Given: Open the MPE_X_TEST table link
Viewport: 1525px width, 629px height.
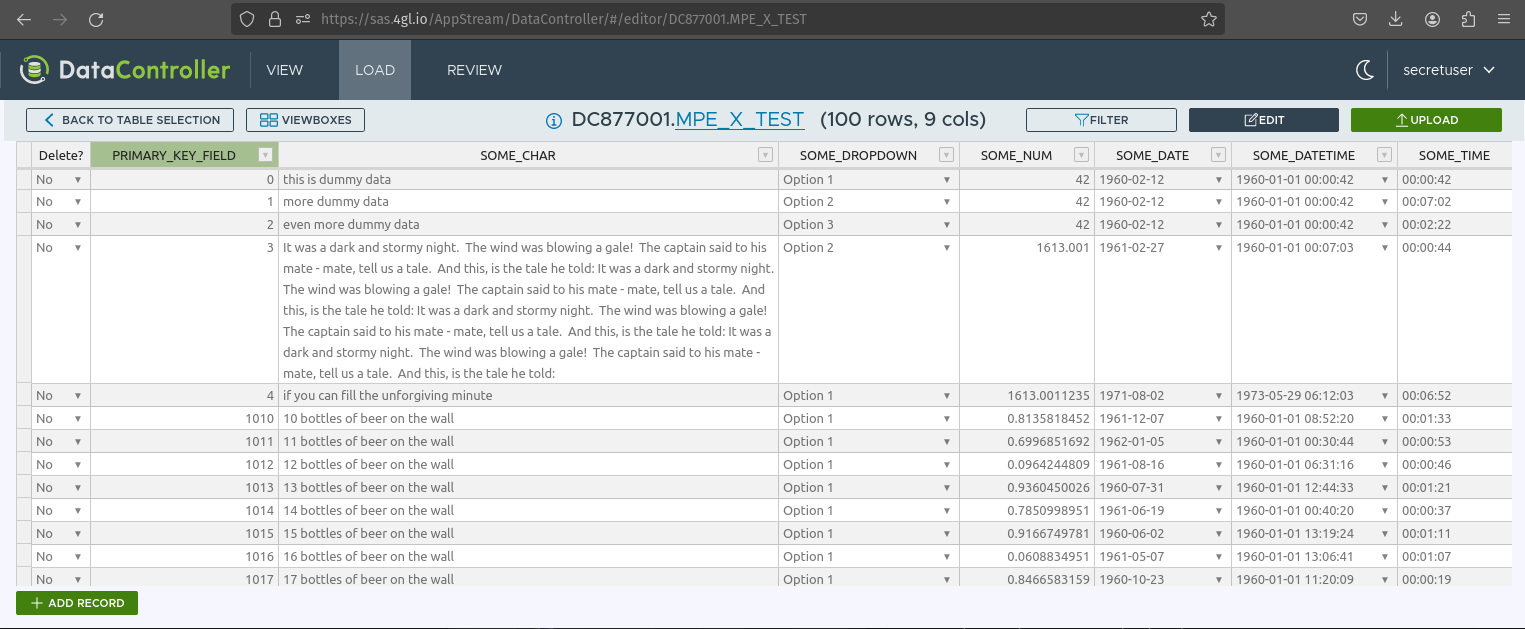Looking at the screenshot, I should coord(740,120).
